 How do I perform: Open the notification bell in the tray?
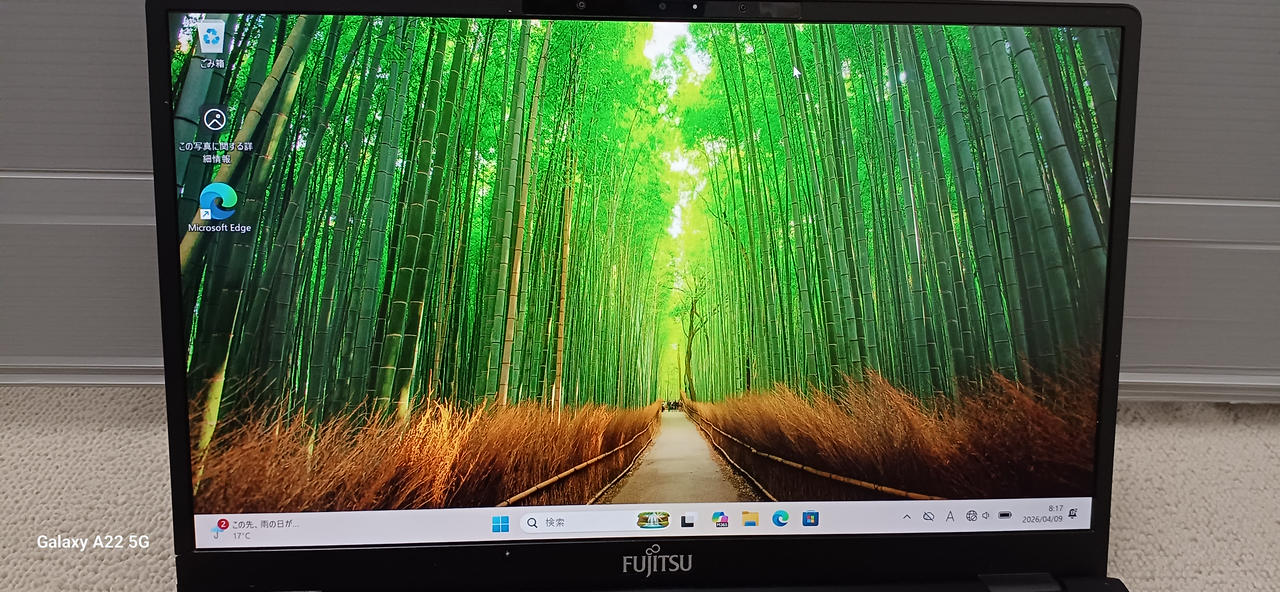[1073, 513]
